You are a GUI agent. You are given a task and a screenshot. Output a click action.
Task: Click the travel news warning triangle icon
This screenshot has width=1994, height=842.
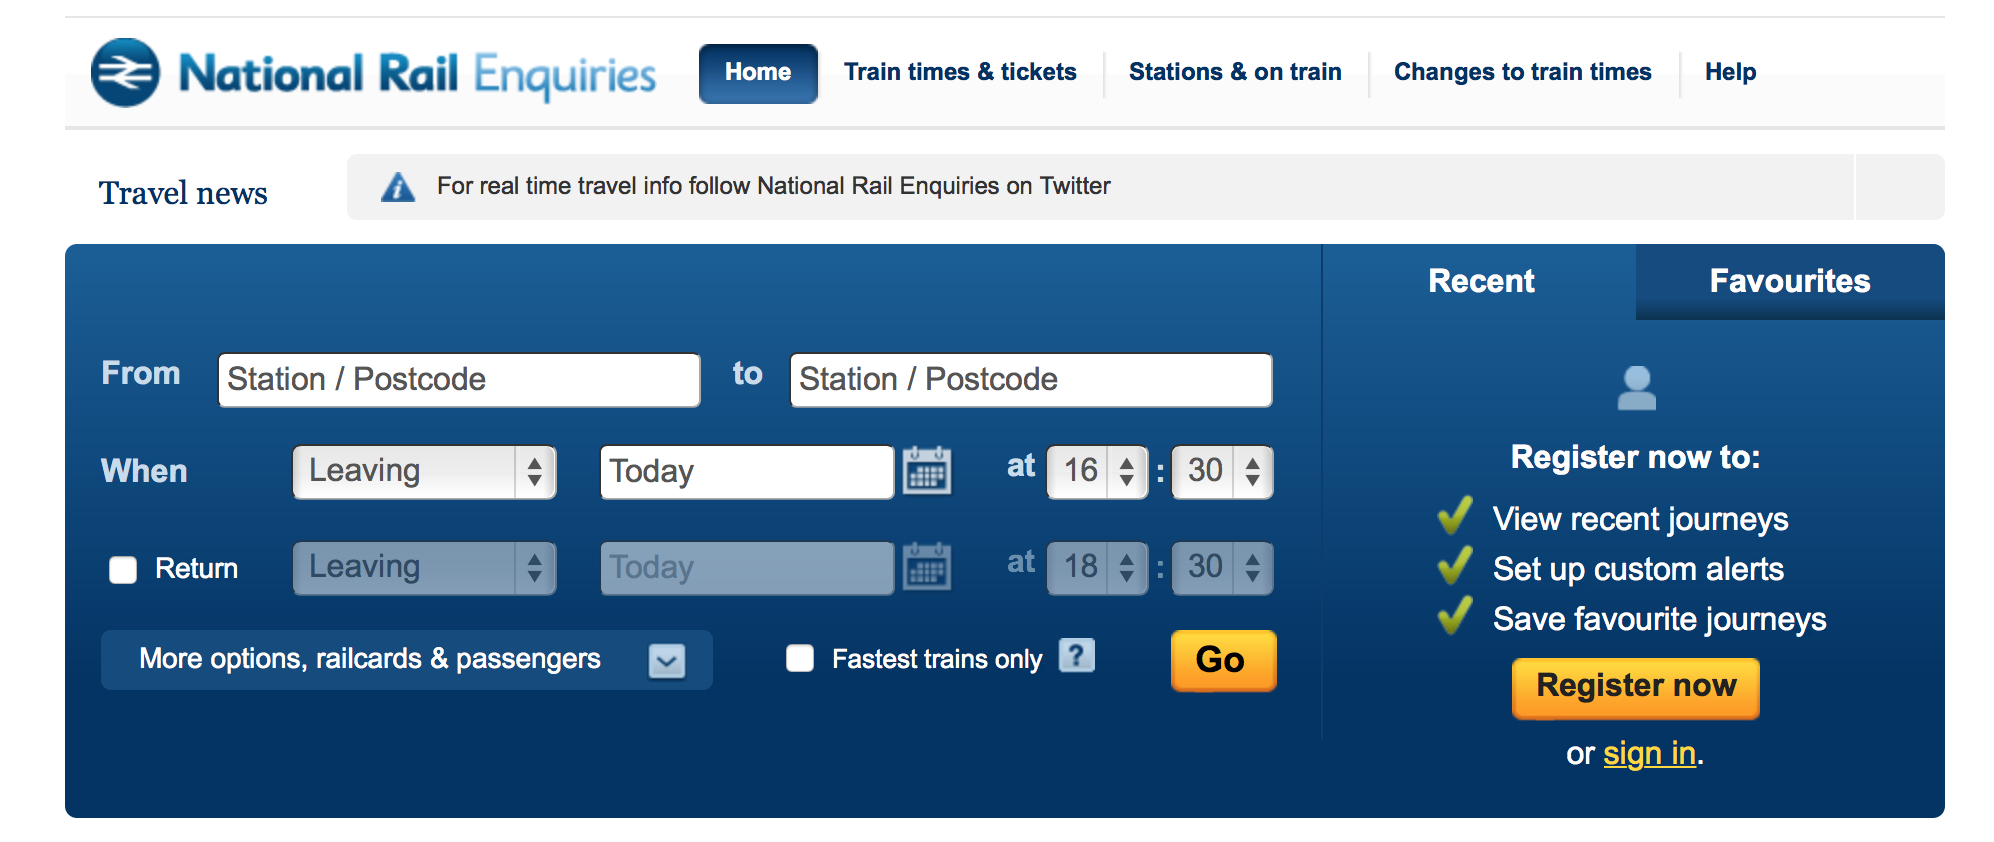[x=398, y=187]
